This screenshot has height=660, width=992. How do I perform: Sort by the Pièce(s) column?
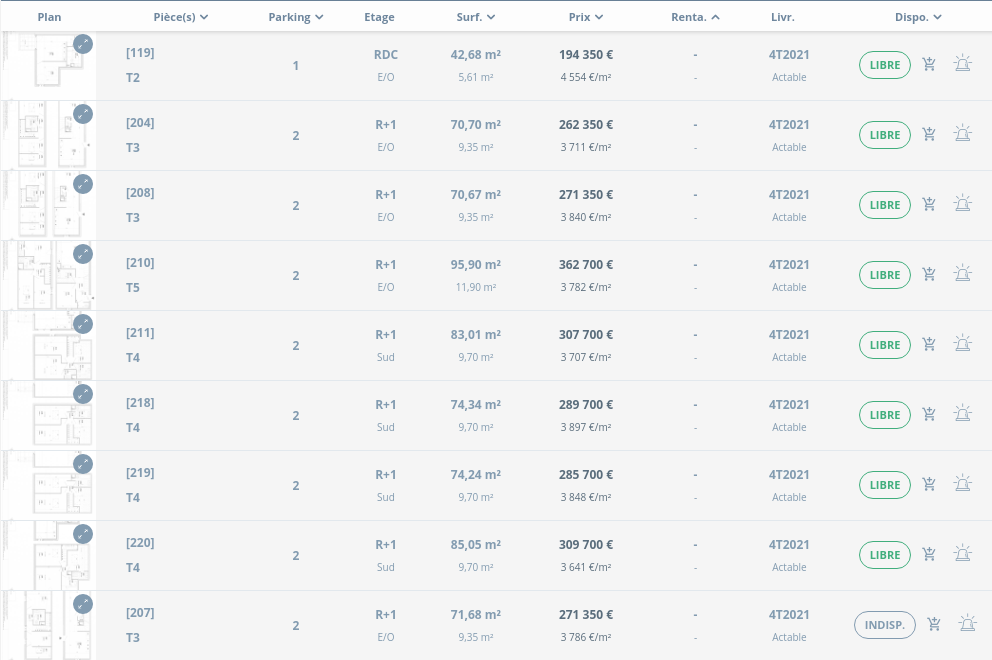point(181,17)
